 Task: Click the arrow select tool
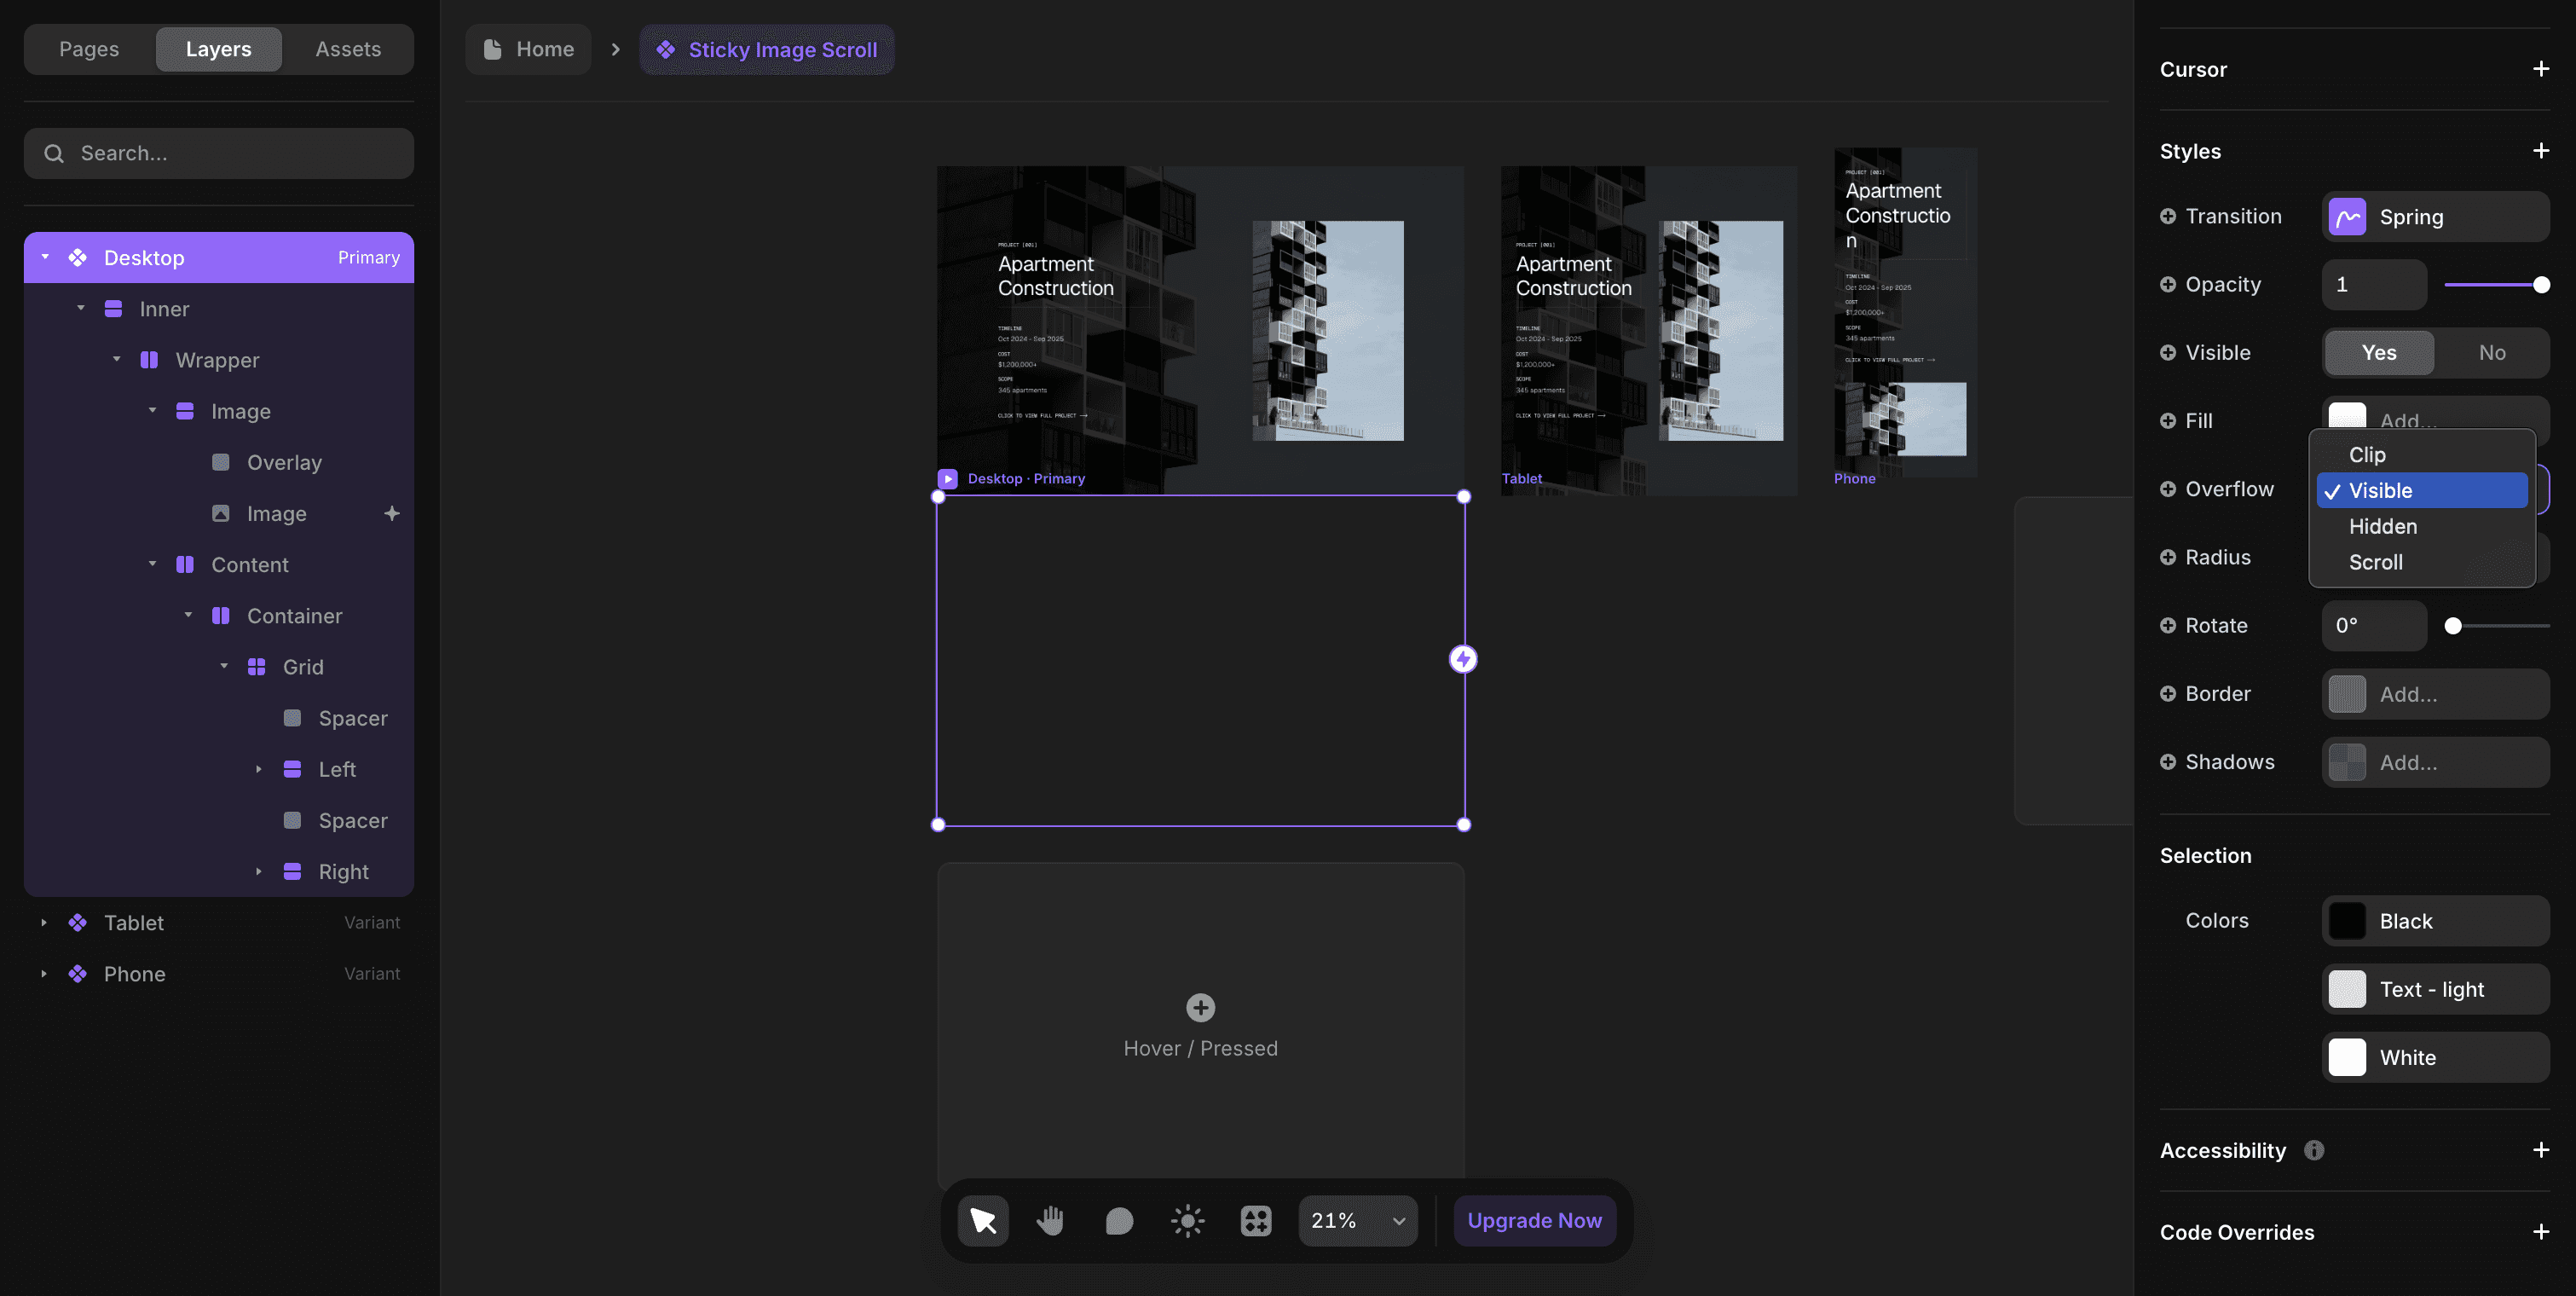click(983, 1220)
